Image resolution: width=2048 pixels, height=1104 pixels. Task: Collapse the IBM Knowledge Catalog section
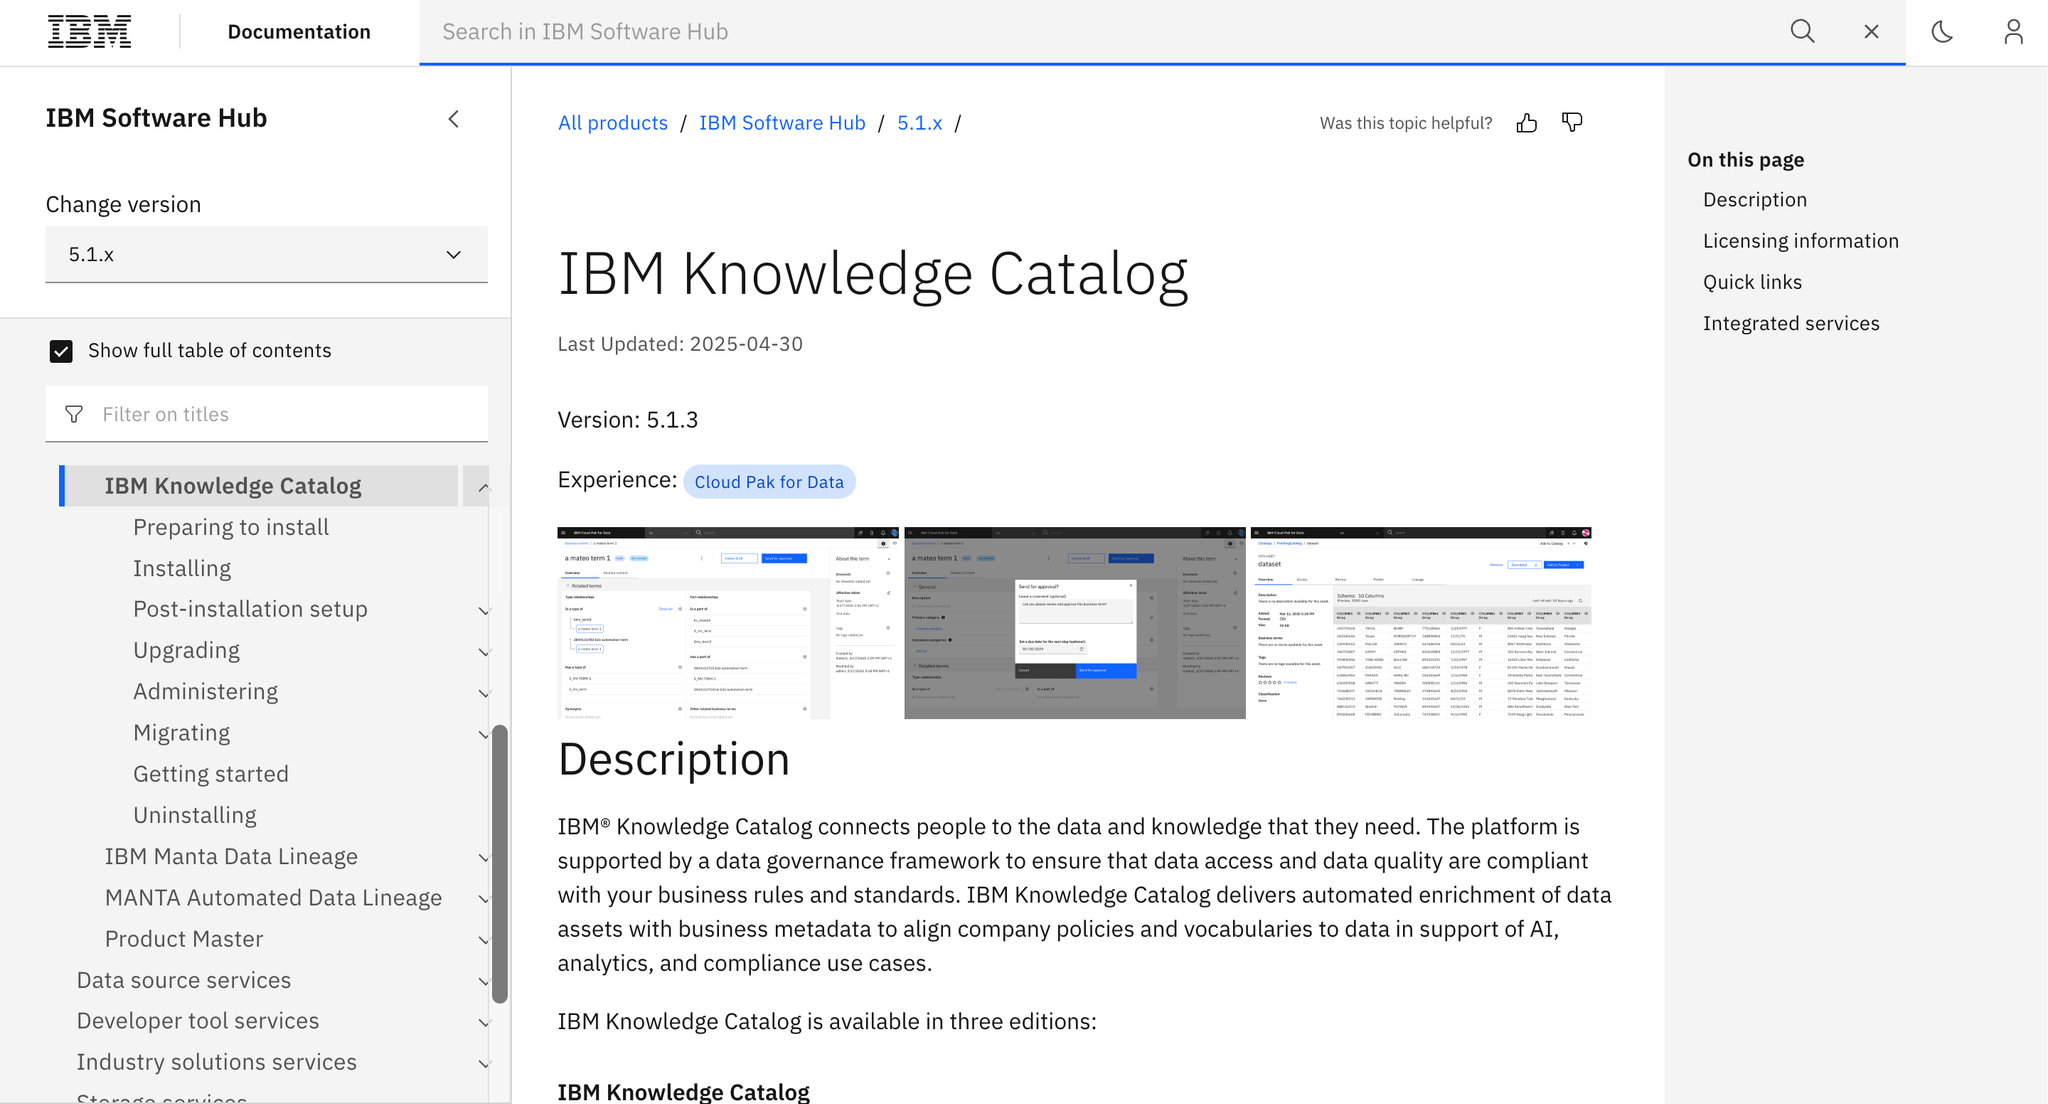point(484,486)
